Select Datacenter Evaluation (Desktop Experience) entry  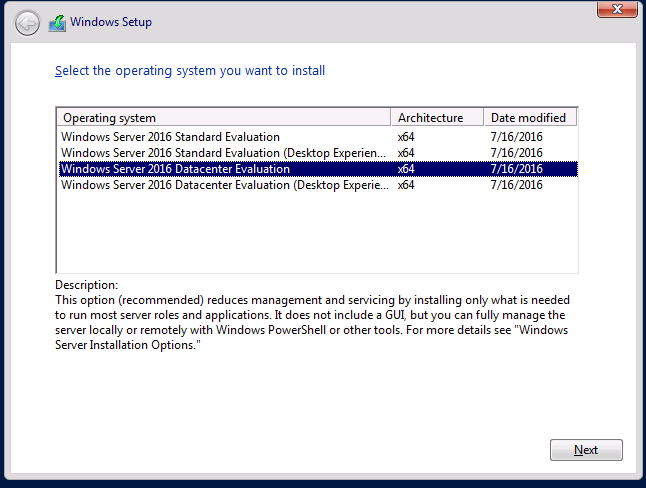pos(317,185)
